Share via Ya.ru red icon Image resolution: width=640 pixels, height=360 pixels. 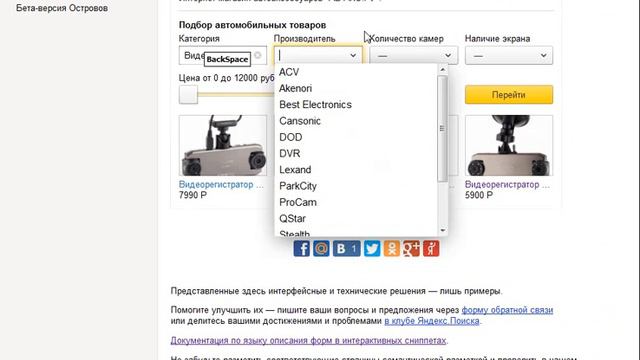click(431, 248)
